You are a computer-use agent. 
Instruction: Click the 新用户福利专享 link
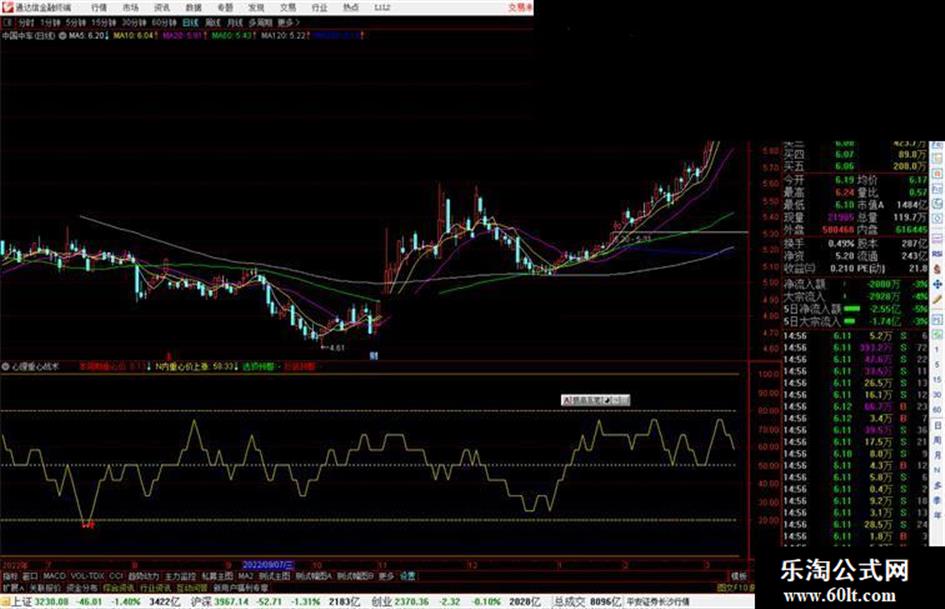pyautogui.click(x=240, y=587)
